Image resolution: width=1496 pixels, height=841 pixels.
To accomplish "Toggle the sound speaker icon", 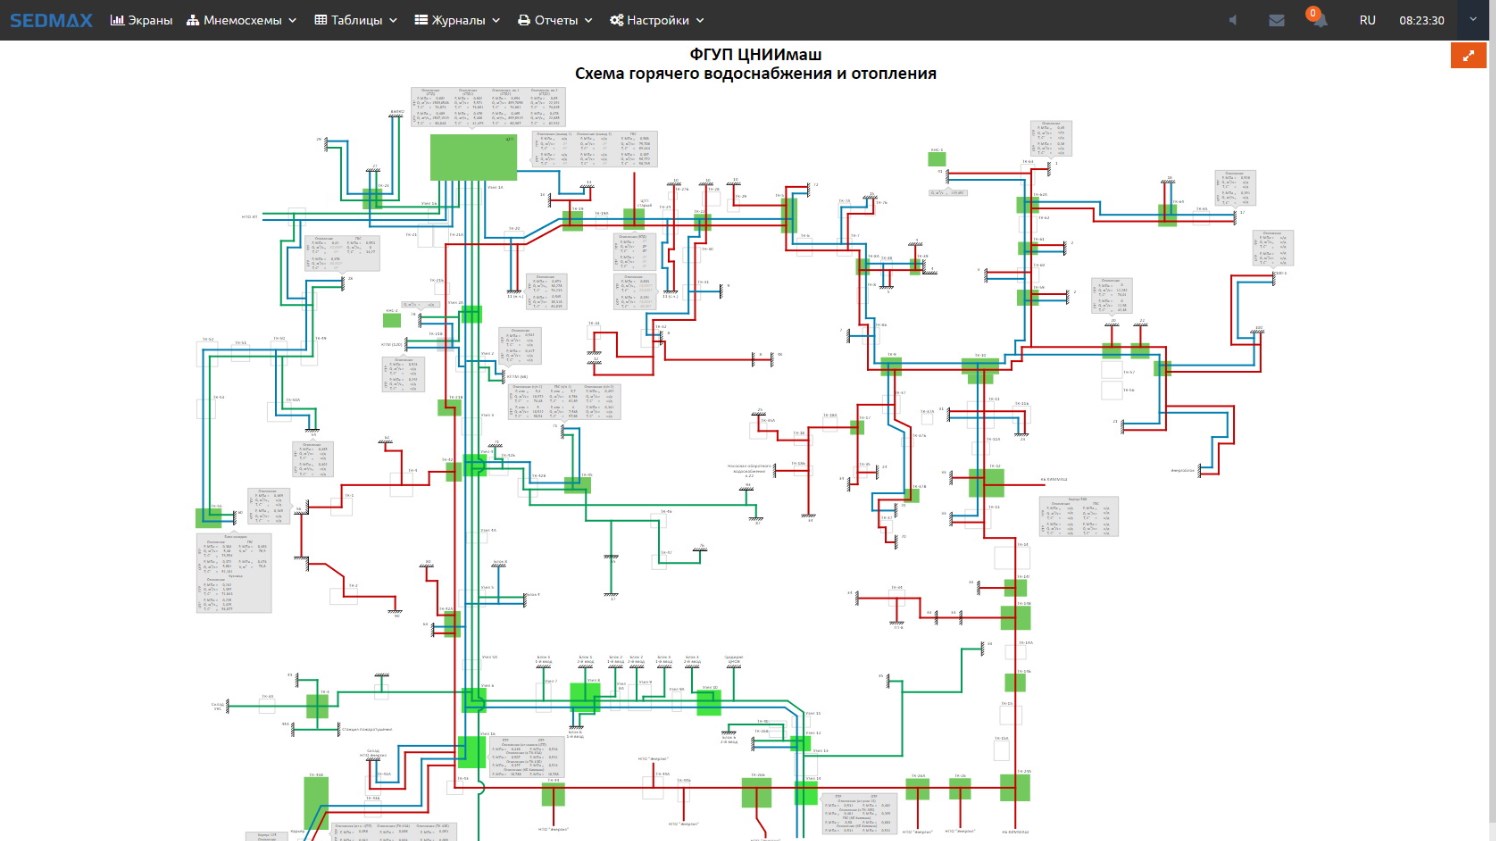I will 1232,20.
